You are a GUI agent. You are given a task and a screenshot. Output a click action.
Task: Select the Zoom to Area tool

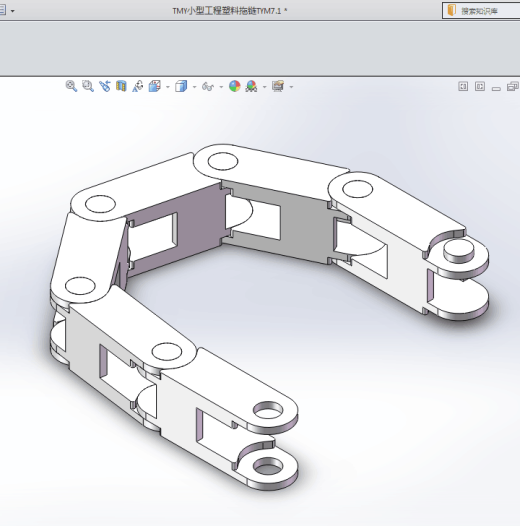pyautogui.click(x=88, y=86)
